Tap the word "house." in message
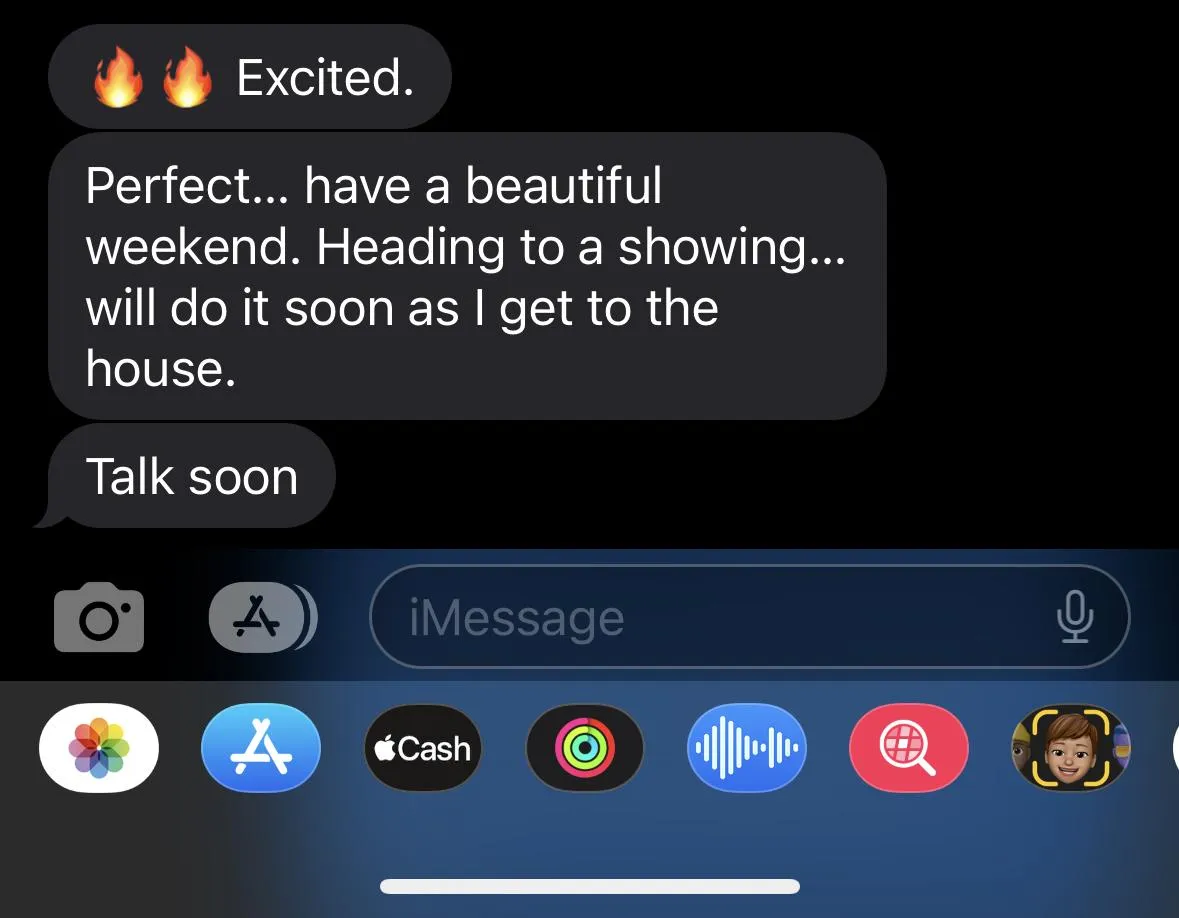1179x918 pixels. pyautogui.click(x=160, y=368)
